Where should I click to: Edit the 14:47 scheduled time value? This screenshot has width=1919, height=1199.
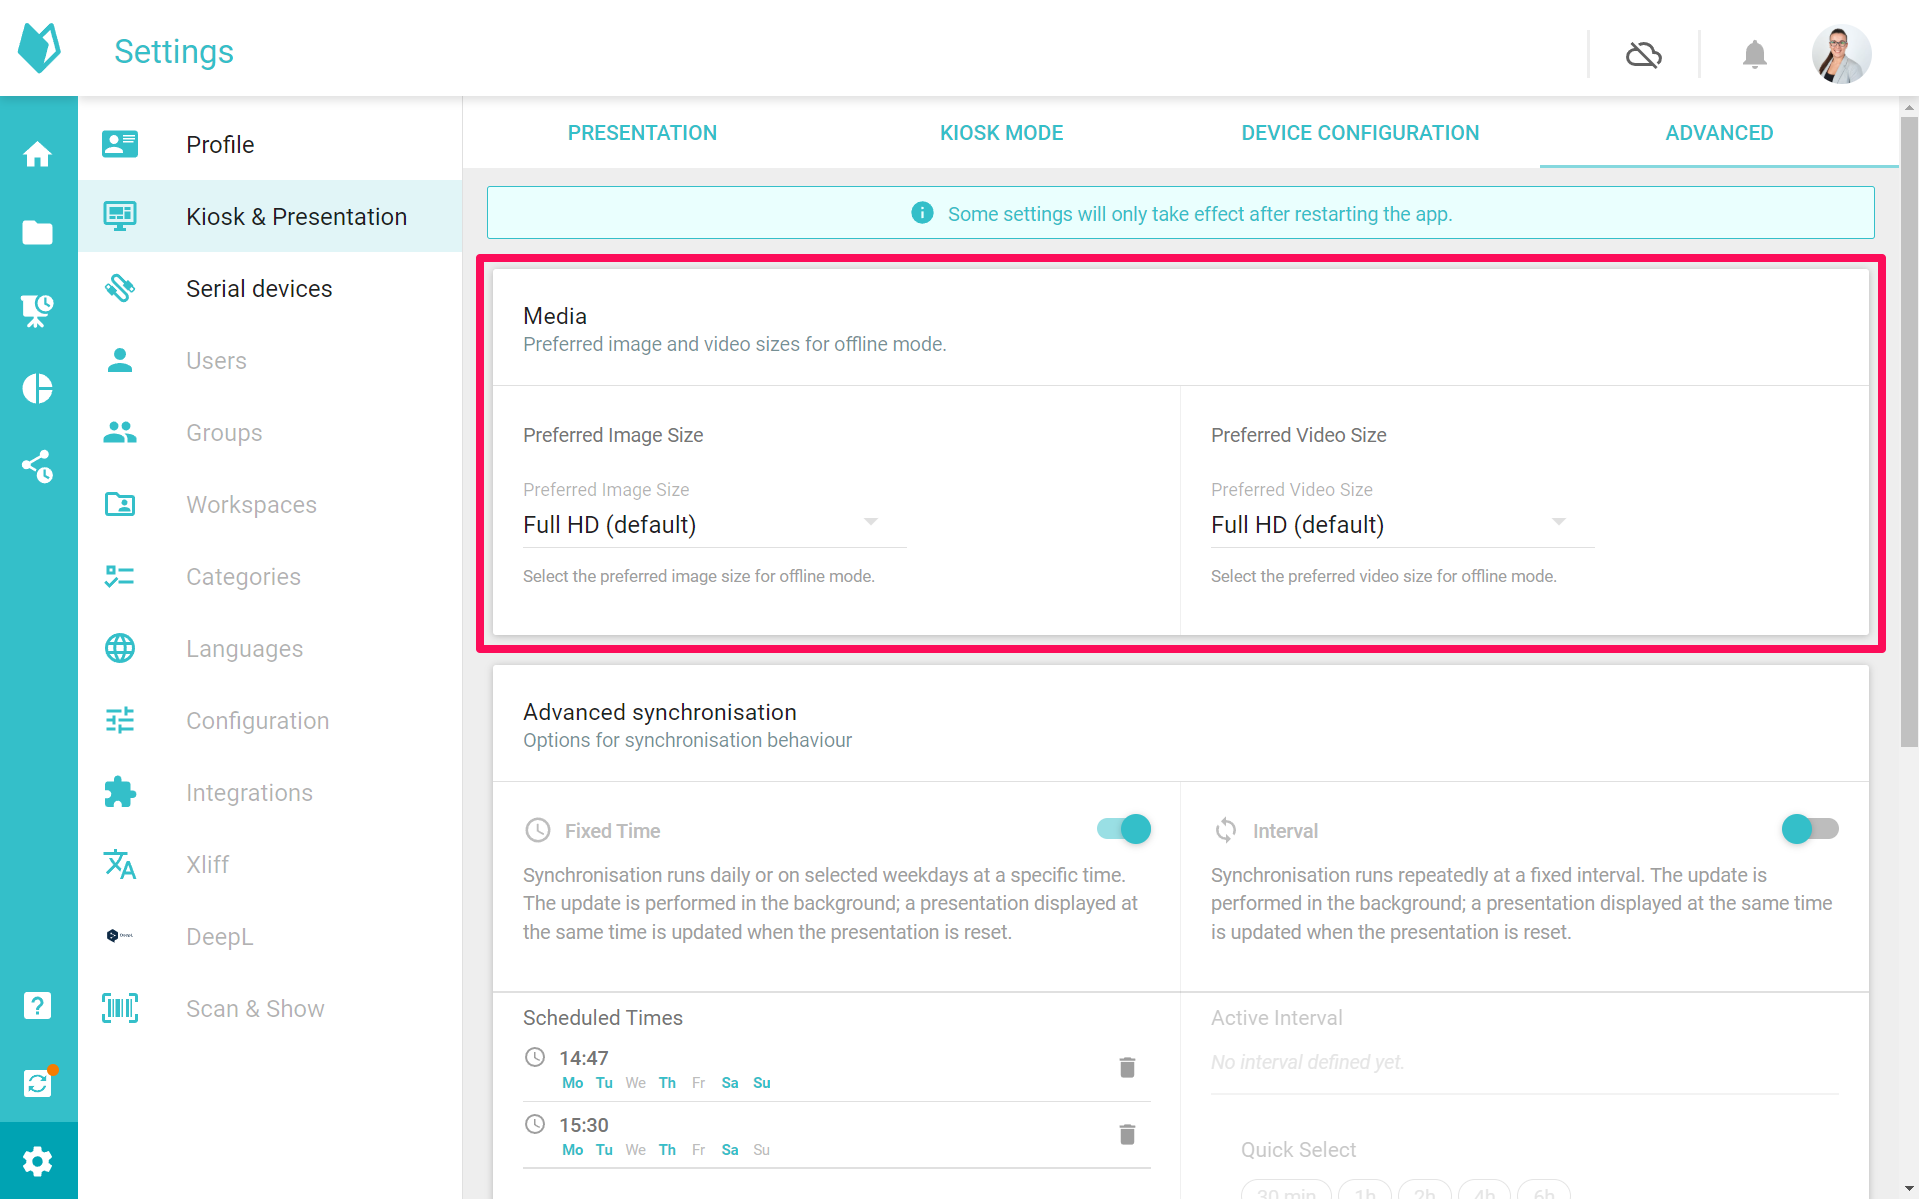coord(584,1058)
